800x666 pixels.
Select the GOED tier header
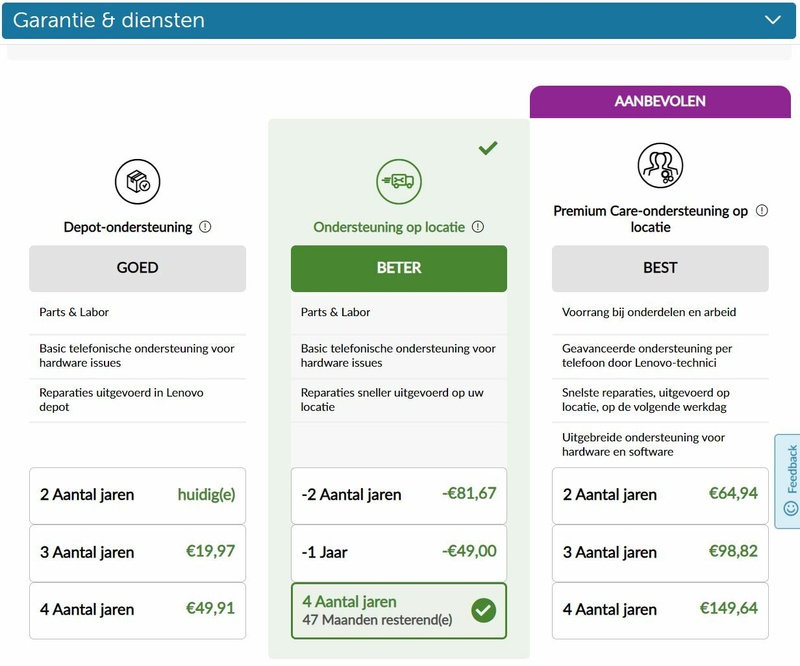tap(137, 268)
